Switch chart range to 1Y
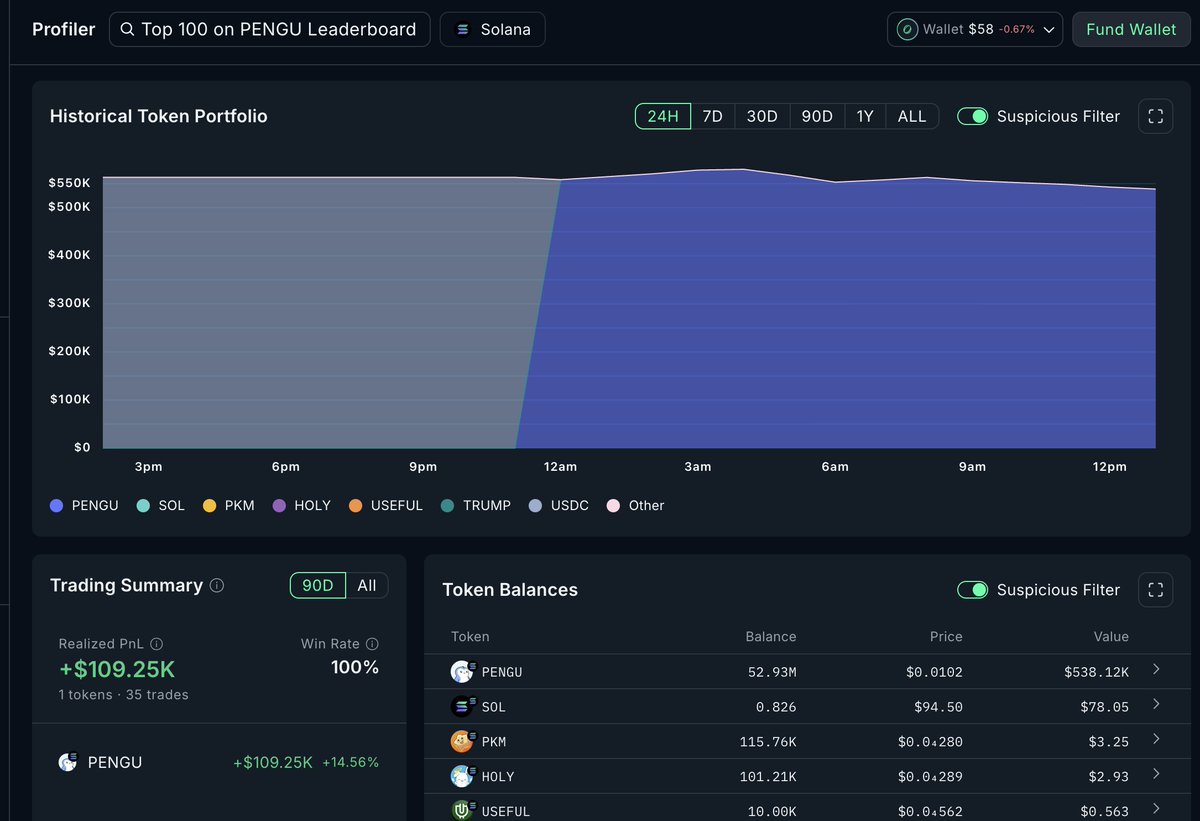 [x=865, y=116]
